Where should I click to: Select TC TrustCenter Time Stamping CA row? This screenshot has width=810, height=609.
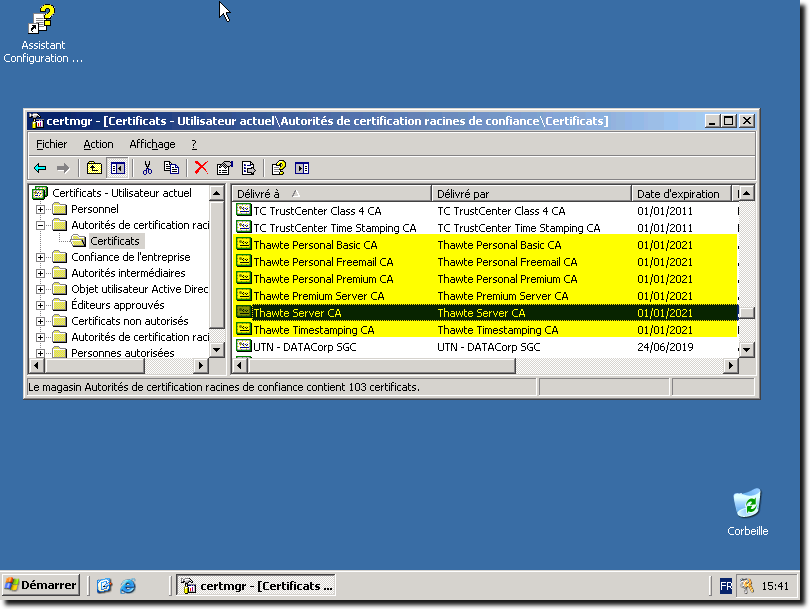(x=486, y=227)
